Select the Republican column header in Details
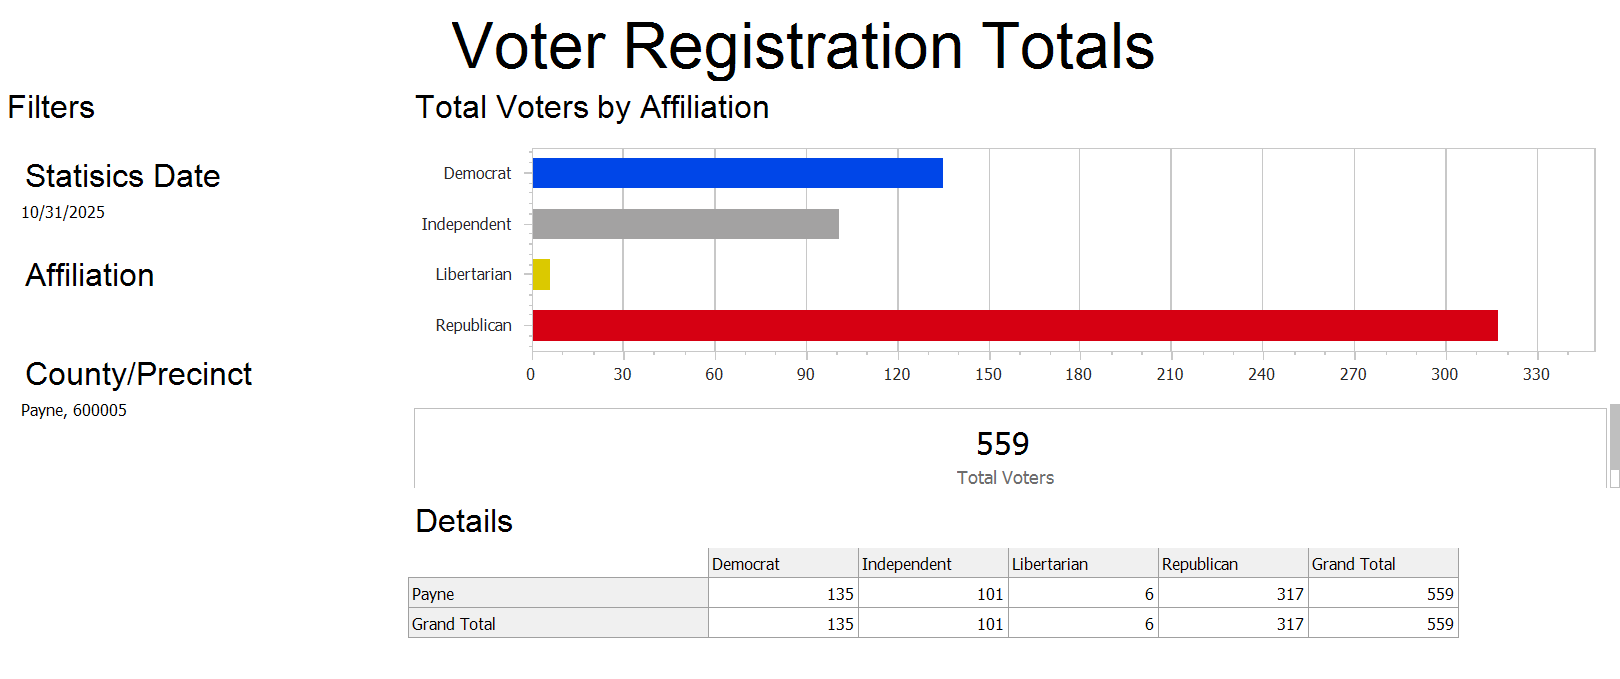Screen dimensions: 1620x679 (x=1232, y=564)
